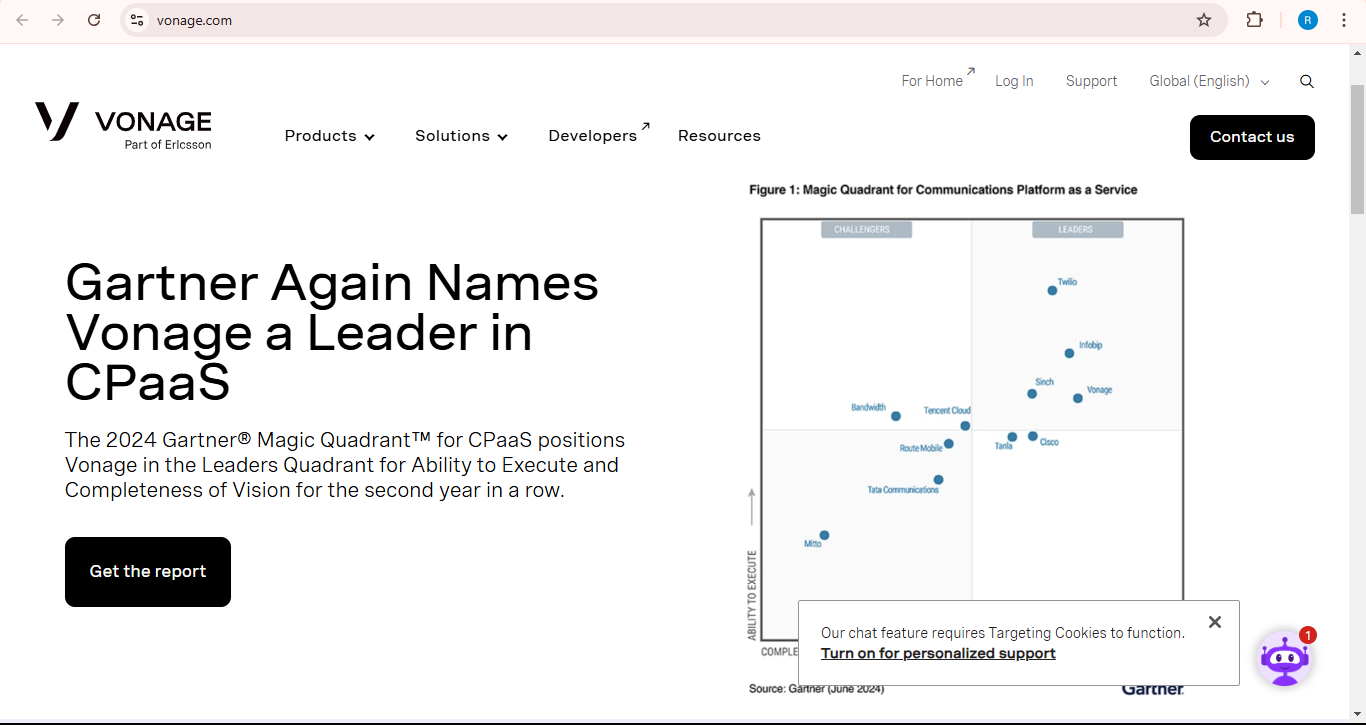Click the Tencent Cloud label
Screen dimensions: 1366x725
tap(947, 411)
